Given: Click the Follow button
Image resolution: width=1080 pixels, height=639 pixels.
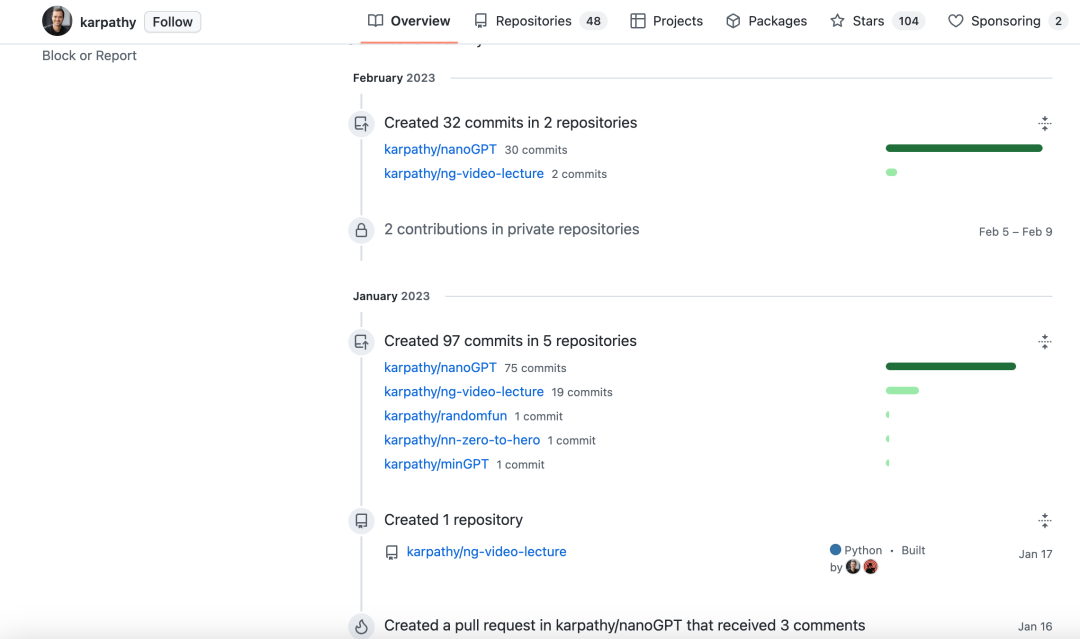Looking at the screenshot, I should (x=172, y=22).
